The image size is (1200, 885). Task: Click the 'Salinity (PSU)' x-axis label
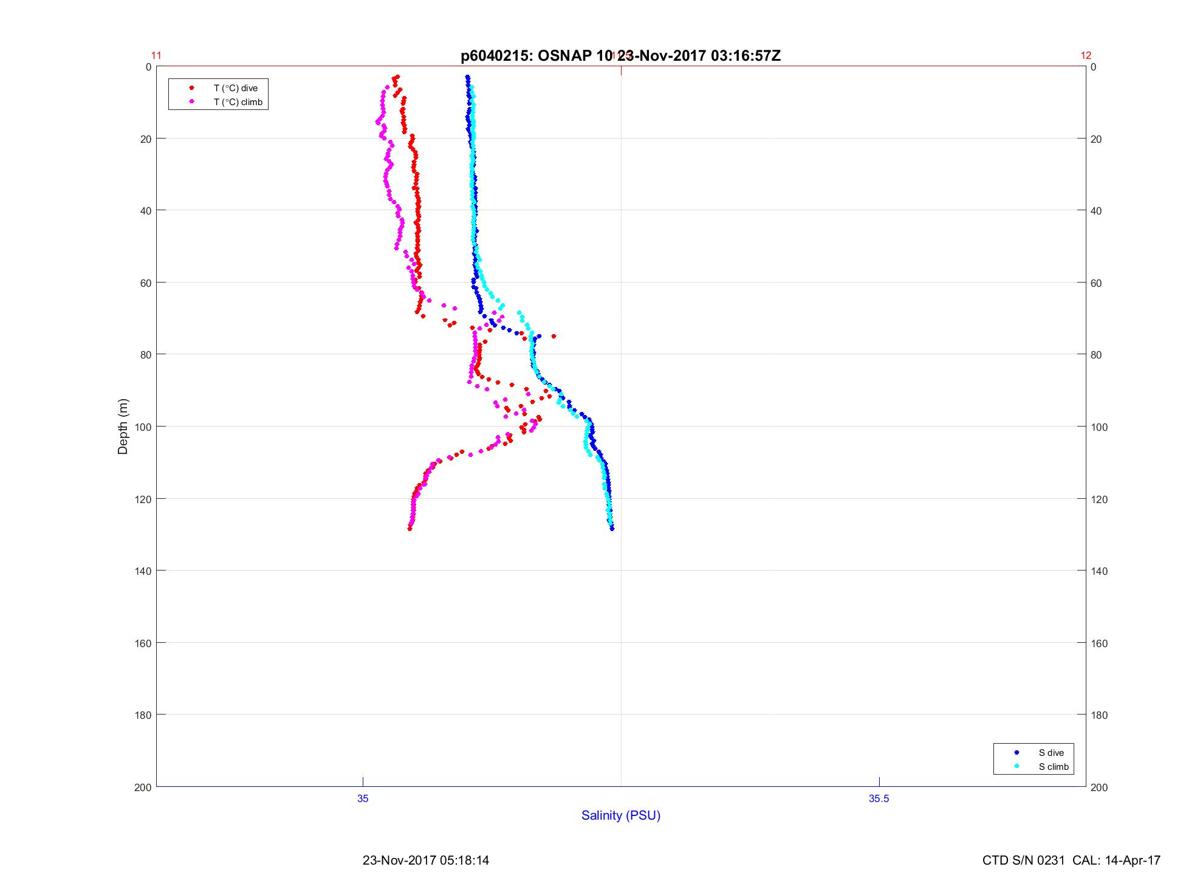pos(621,815)
